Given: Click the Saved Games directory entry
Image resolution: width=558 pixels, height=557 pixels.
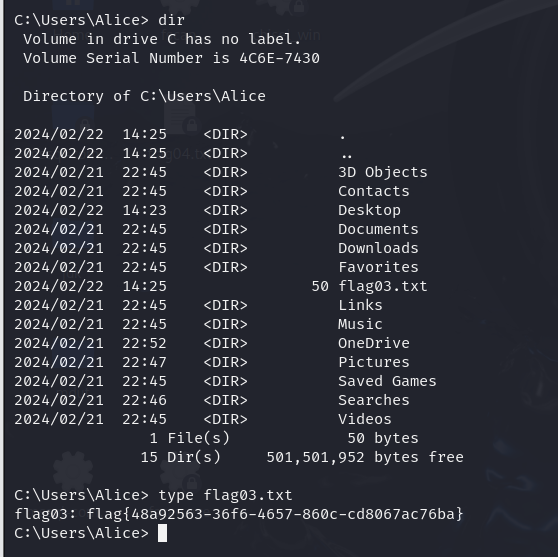Looking at the screenshot, I should pos(387,381).
